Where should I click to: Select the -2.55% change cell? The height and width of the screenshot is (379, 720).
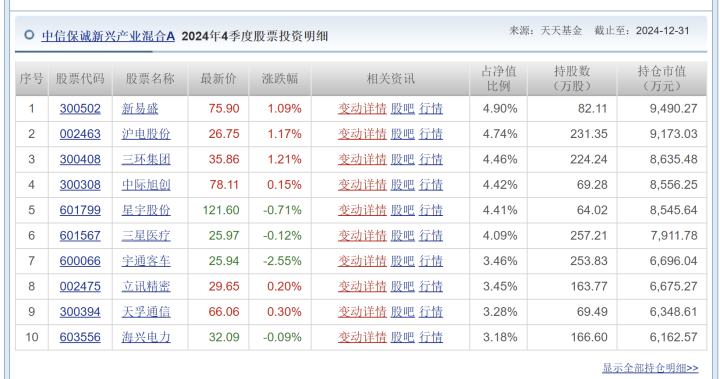280,261
